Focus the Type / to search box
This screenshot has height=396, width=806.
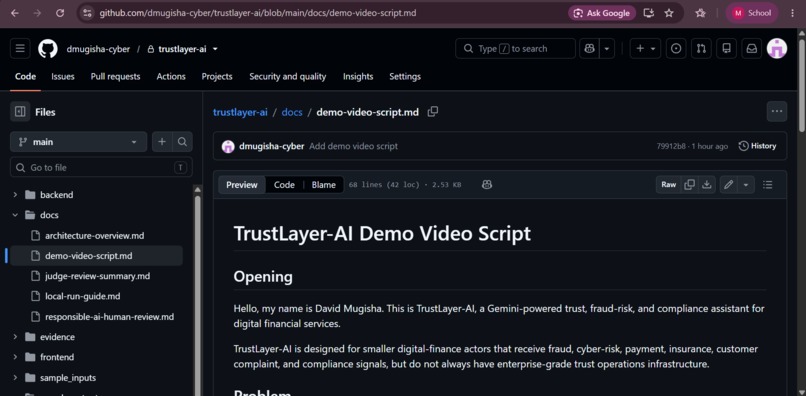click(516, 49)
